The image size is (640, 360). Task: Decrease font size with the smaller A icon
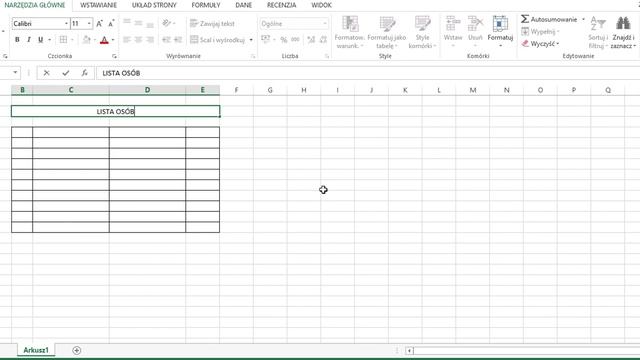pos(111,24)
